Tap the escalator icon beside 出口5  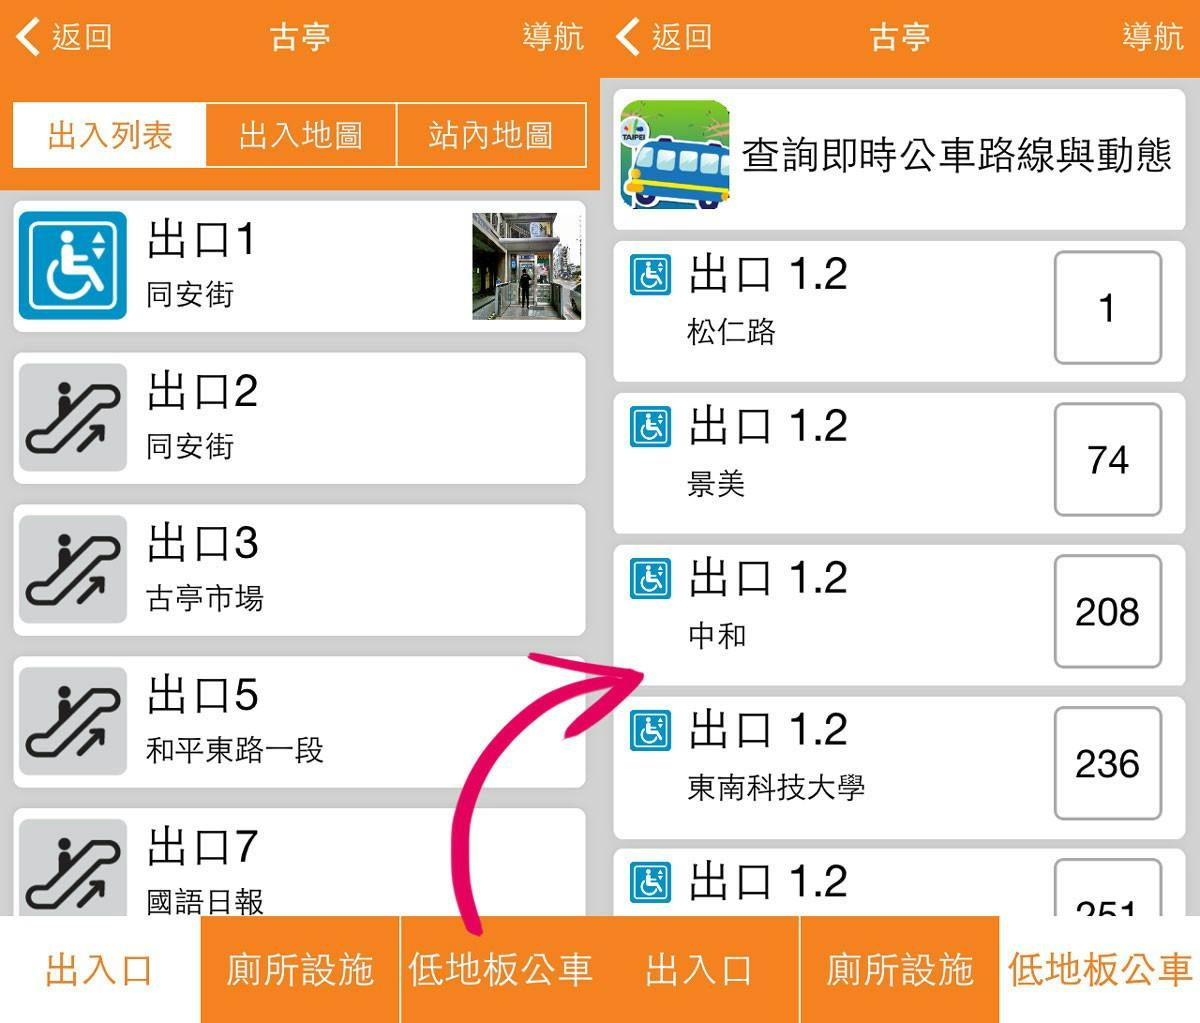73,722
